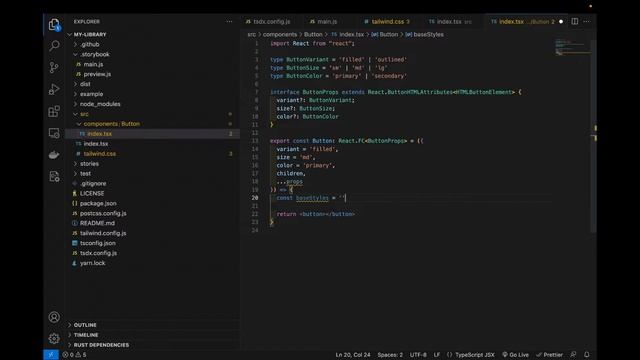Click the Prettier status item
Image resolution: width=640 pixels, height=360 pixels.
click(x=549, y=355)
